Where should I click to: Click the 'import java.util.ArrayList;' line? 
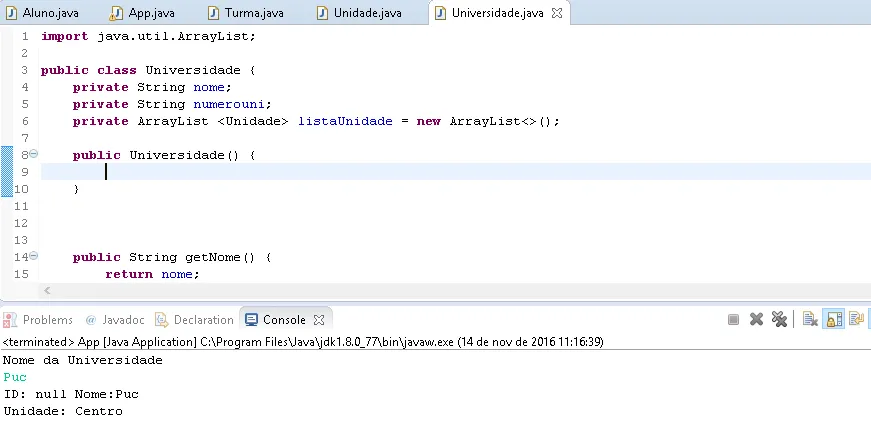click(148, 36)
